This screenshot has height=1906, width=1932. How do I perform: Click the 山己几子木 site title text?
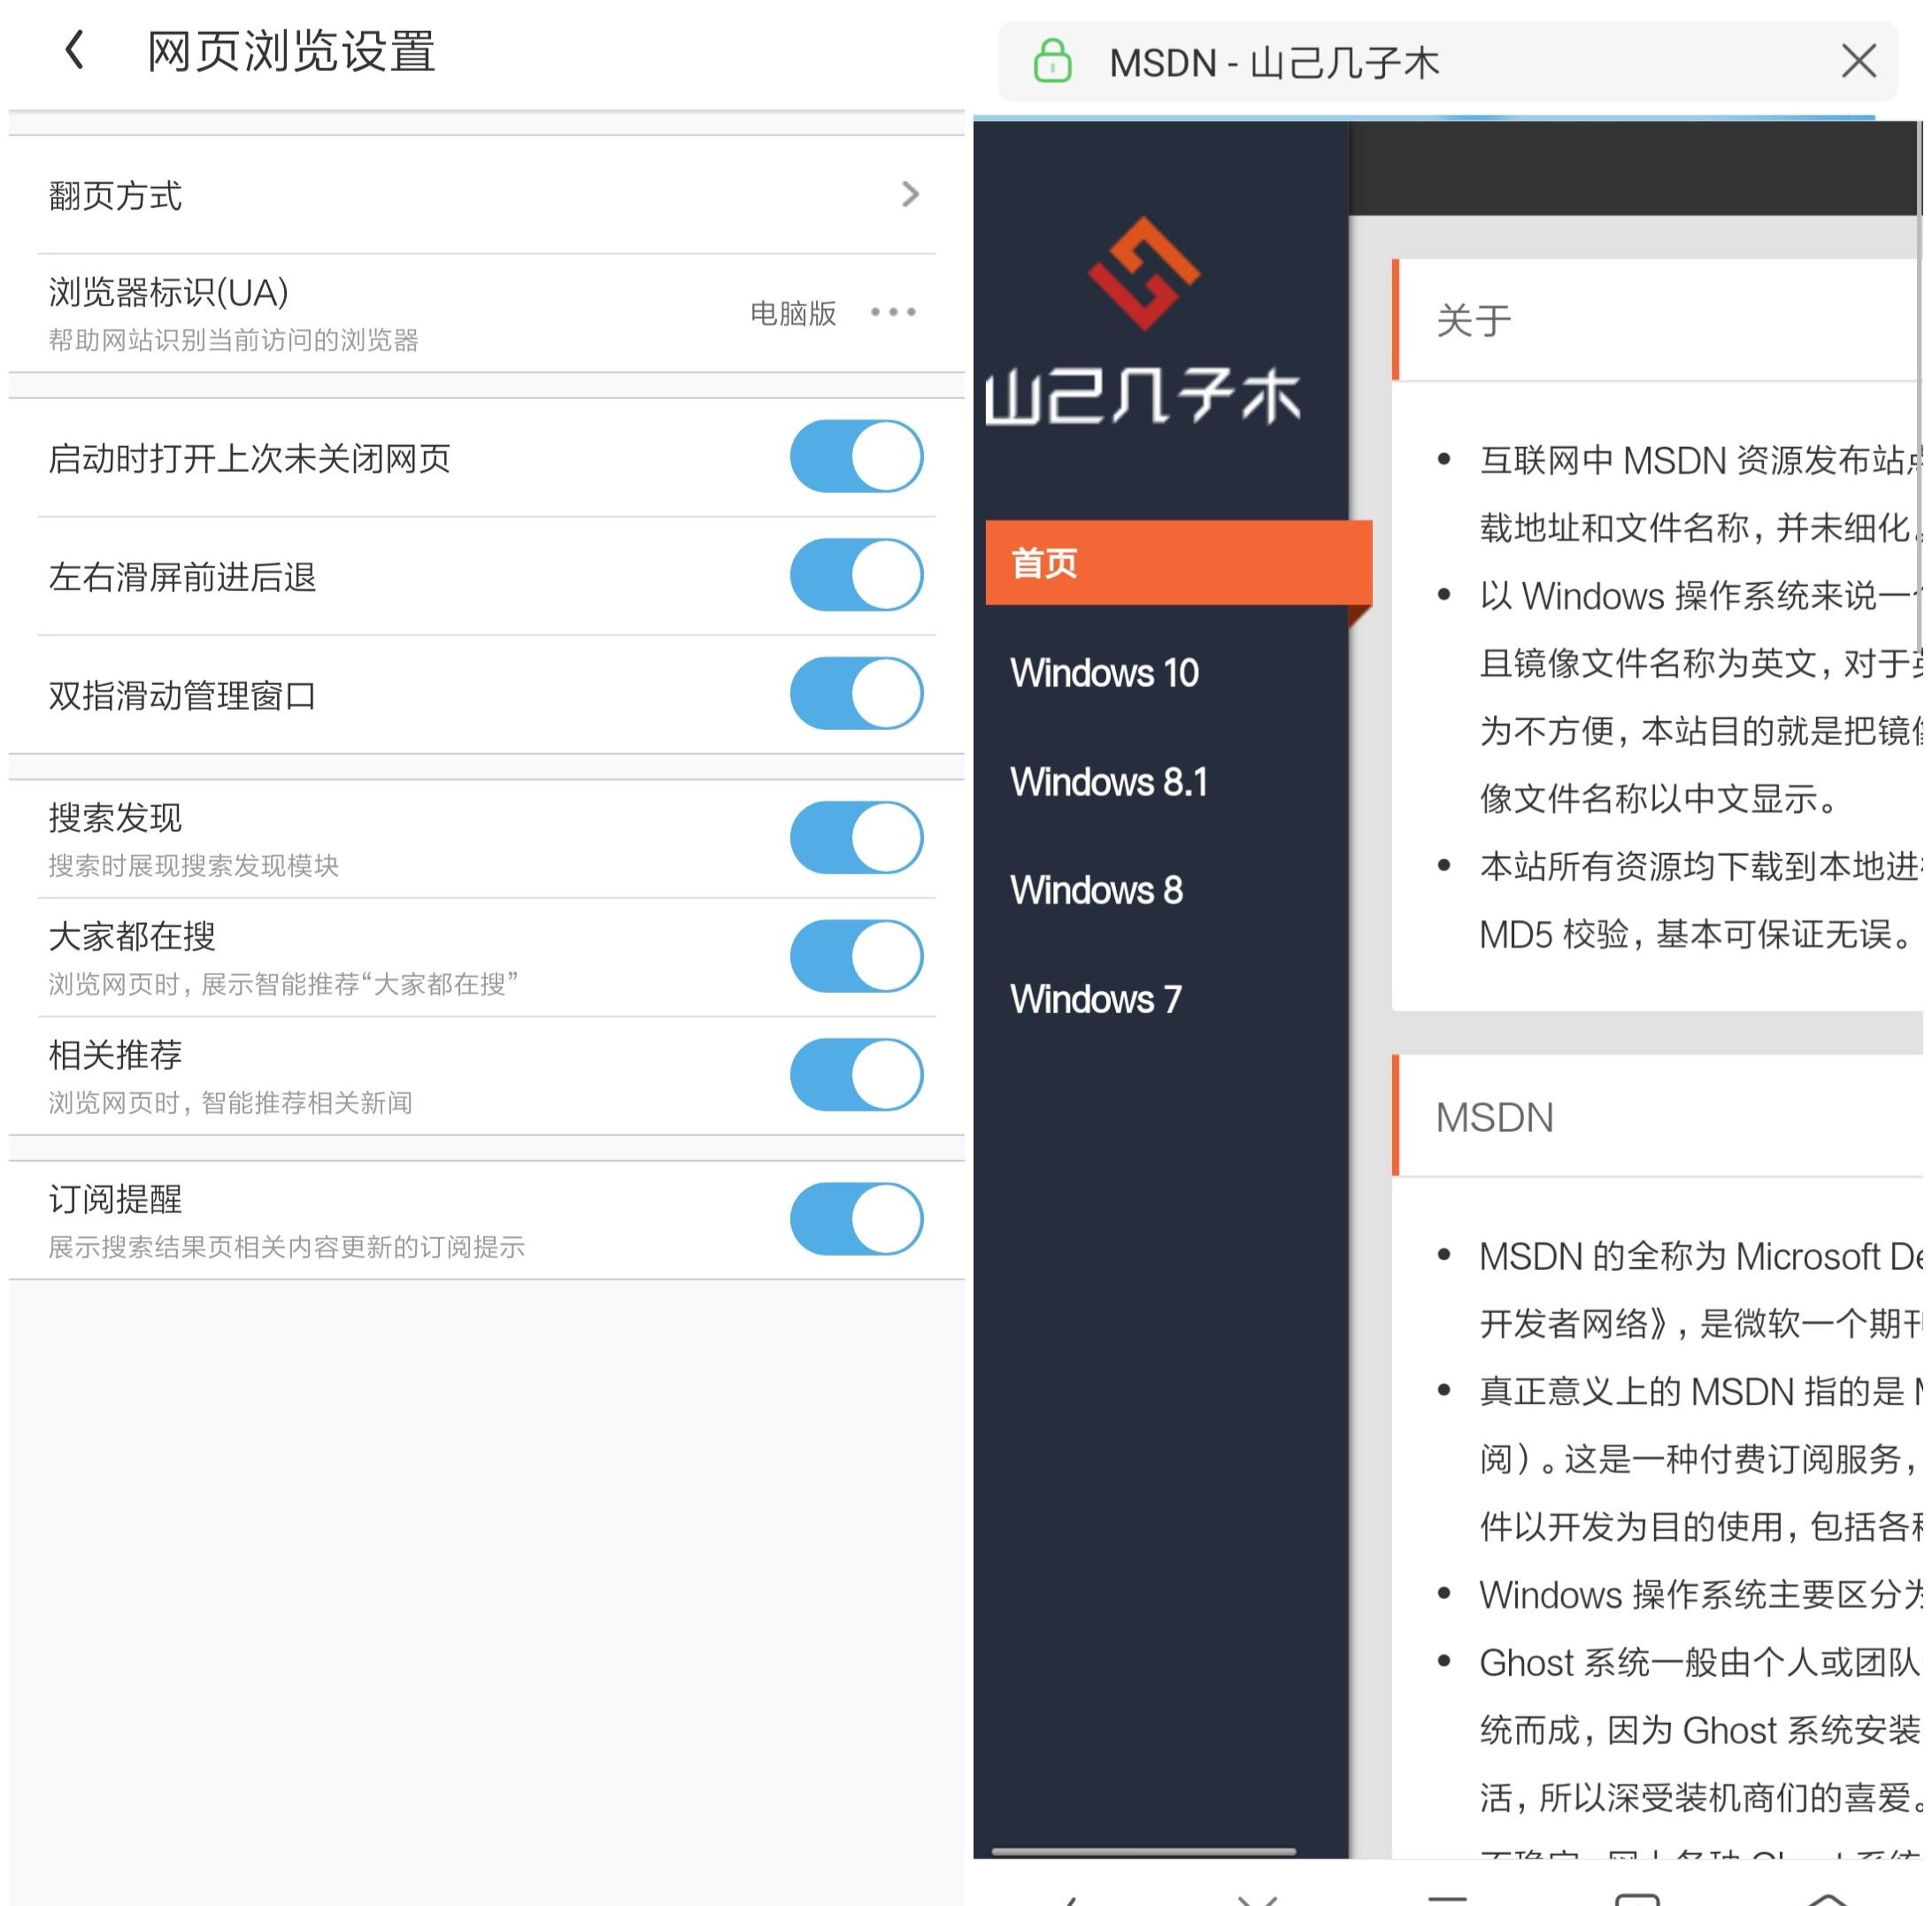click(x=1144, y=397)
